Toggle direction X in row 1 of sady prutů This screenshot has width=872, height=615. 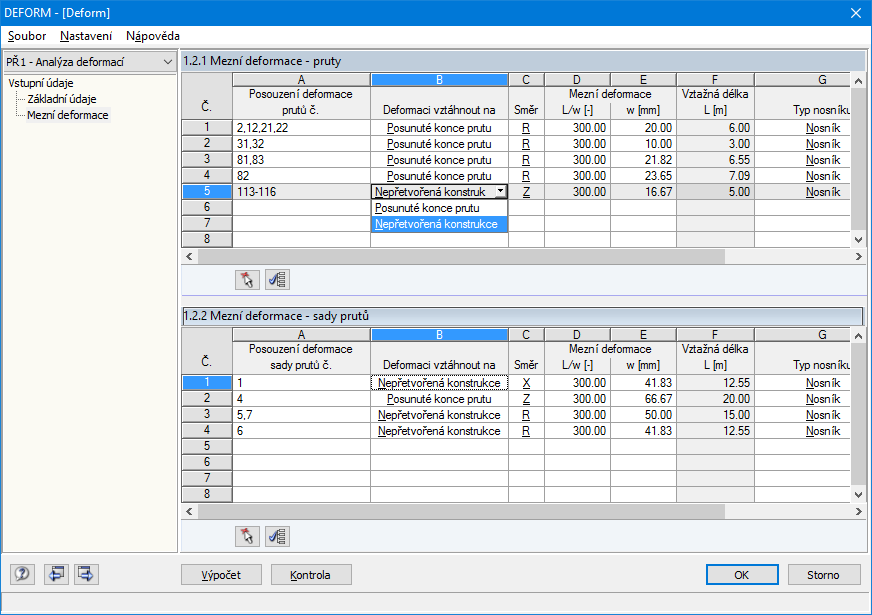(525, 382)
